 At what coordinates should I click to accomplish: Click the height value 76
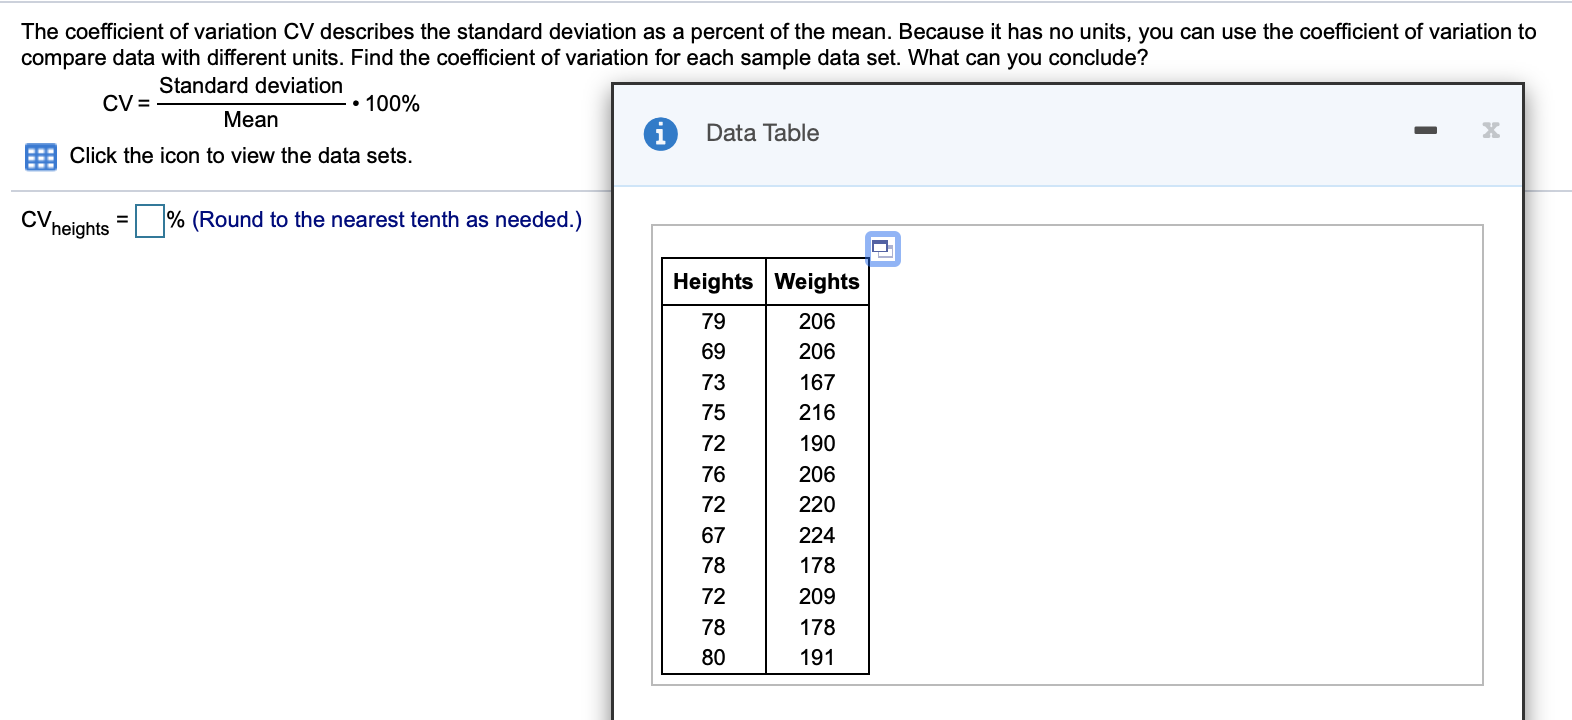click(x=713, y=474)
